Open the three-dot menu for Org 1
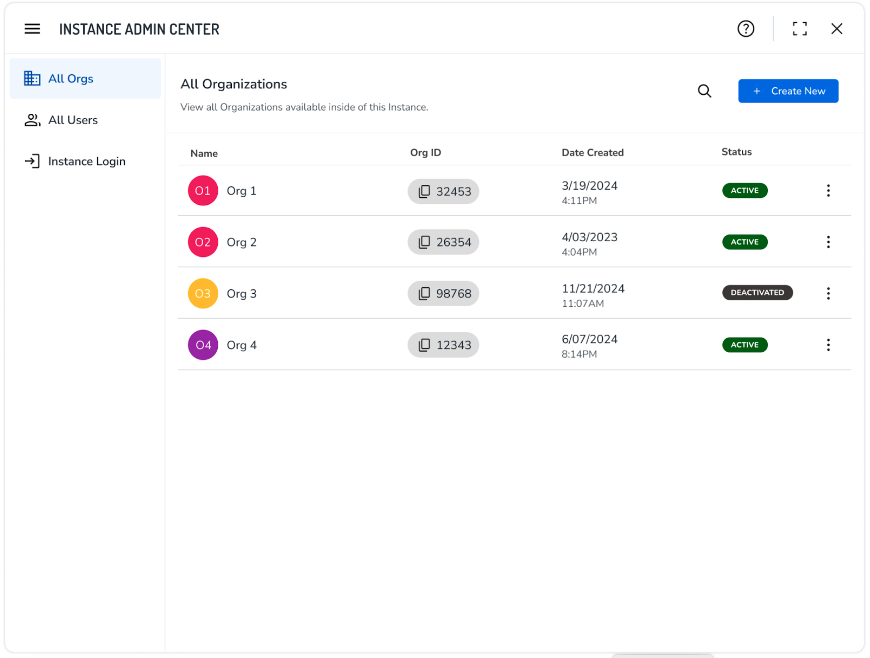 coord(828,191)
